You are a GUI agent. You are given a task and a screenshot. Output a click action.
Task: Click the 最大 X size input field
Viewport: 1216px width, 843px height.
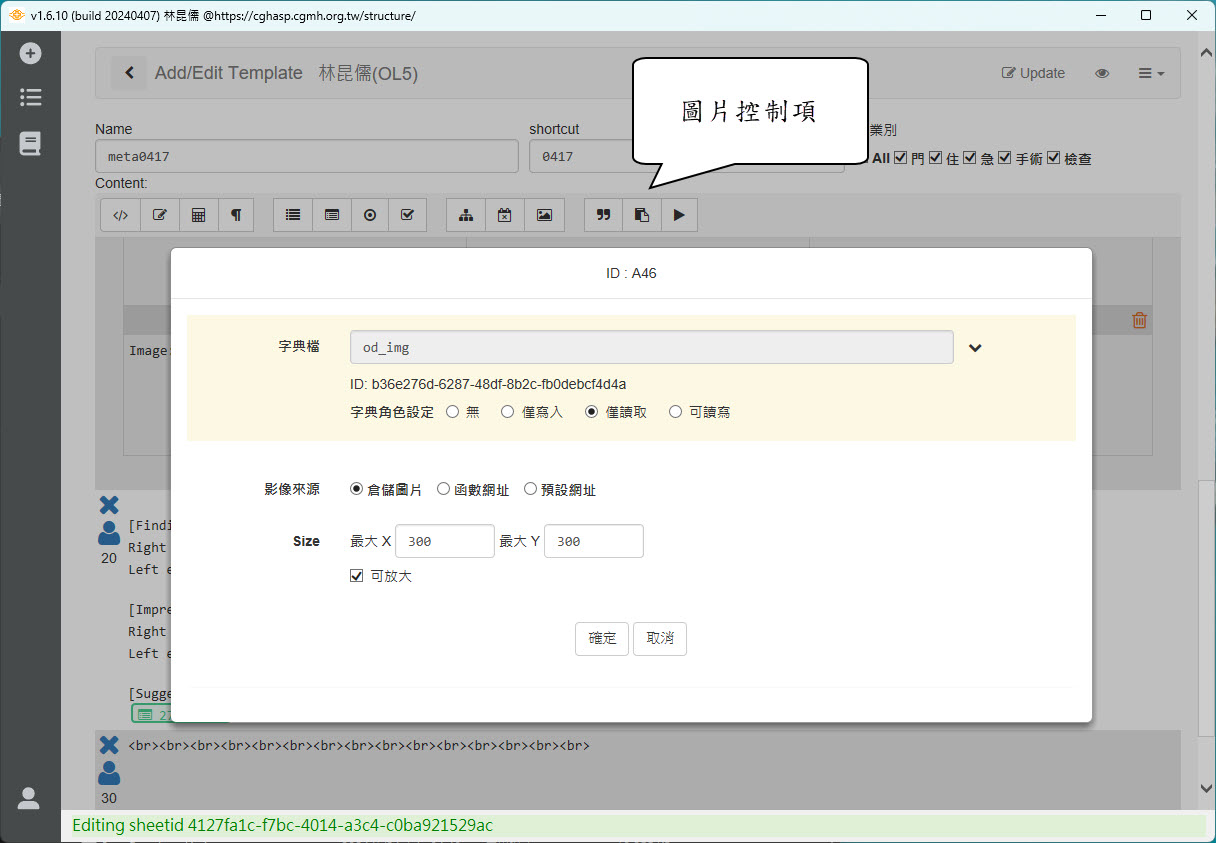point(445,541)
